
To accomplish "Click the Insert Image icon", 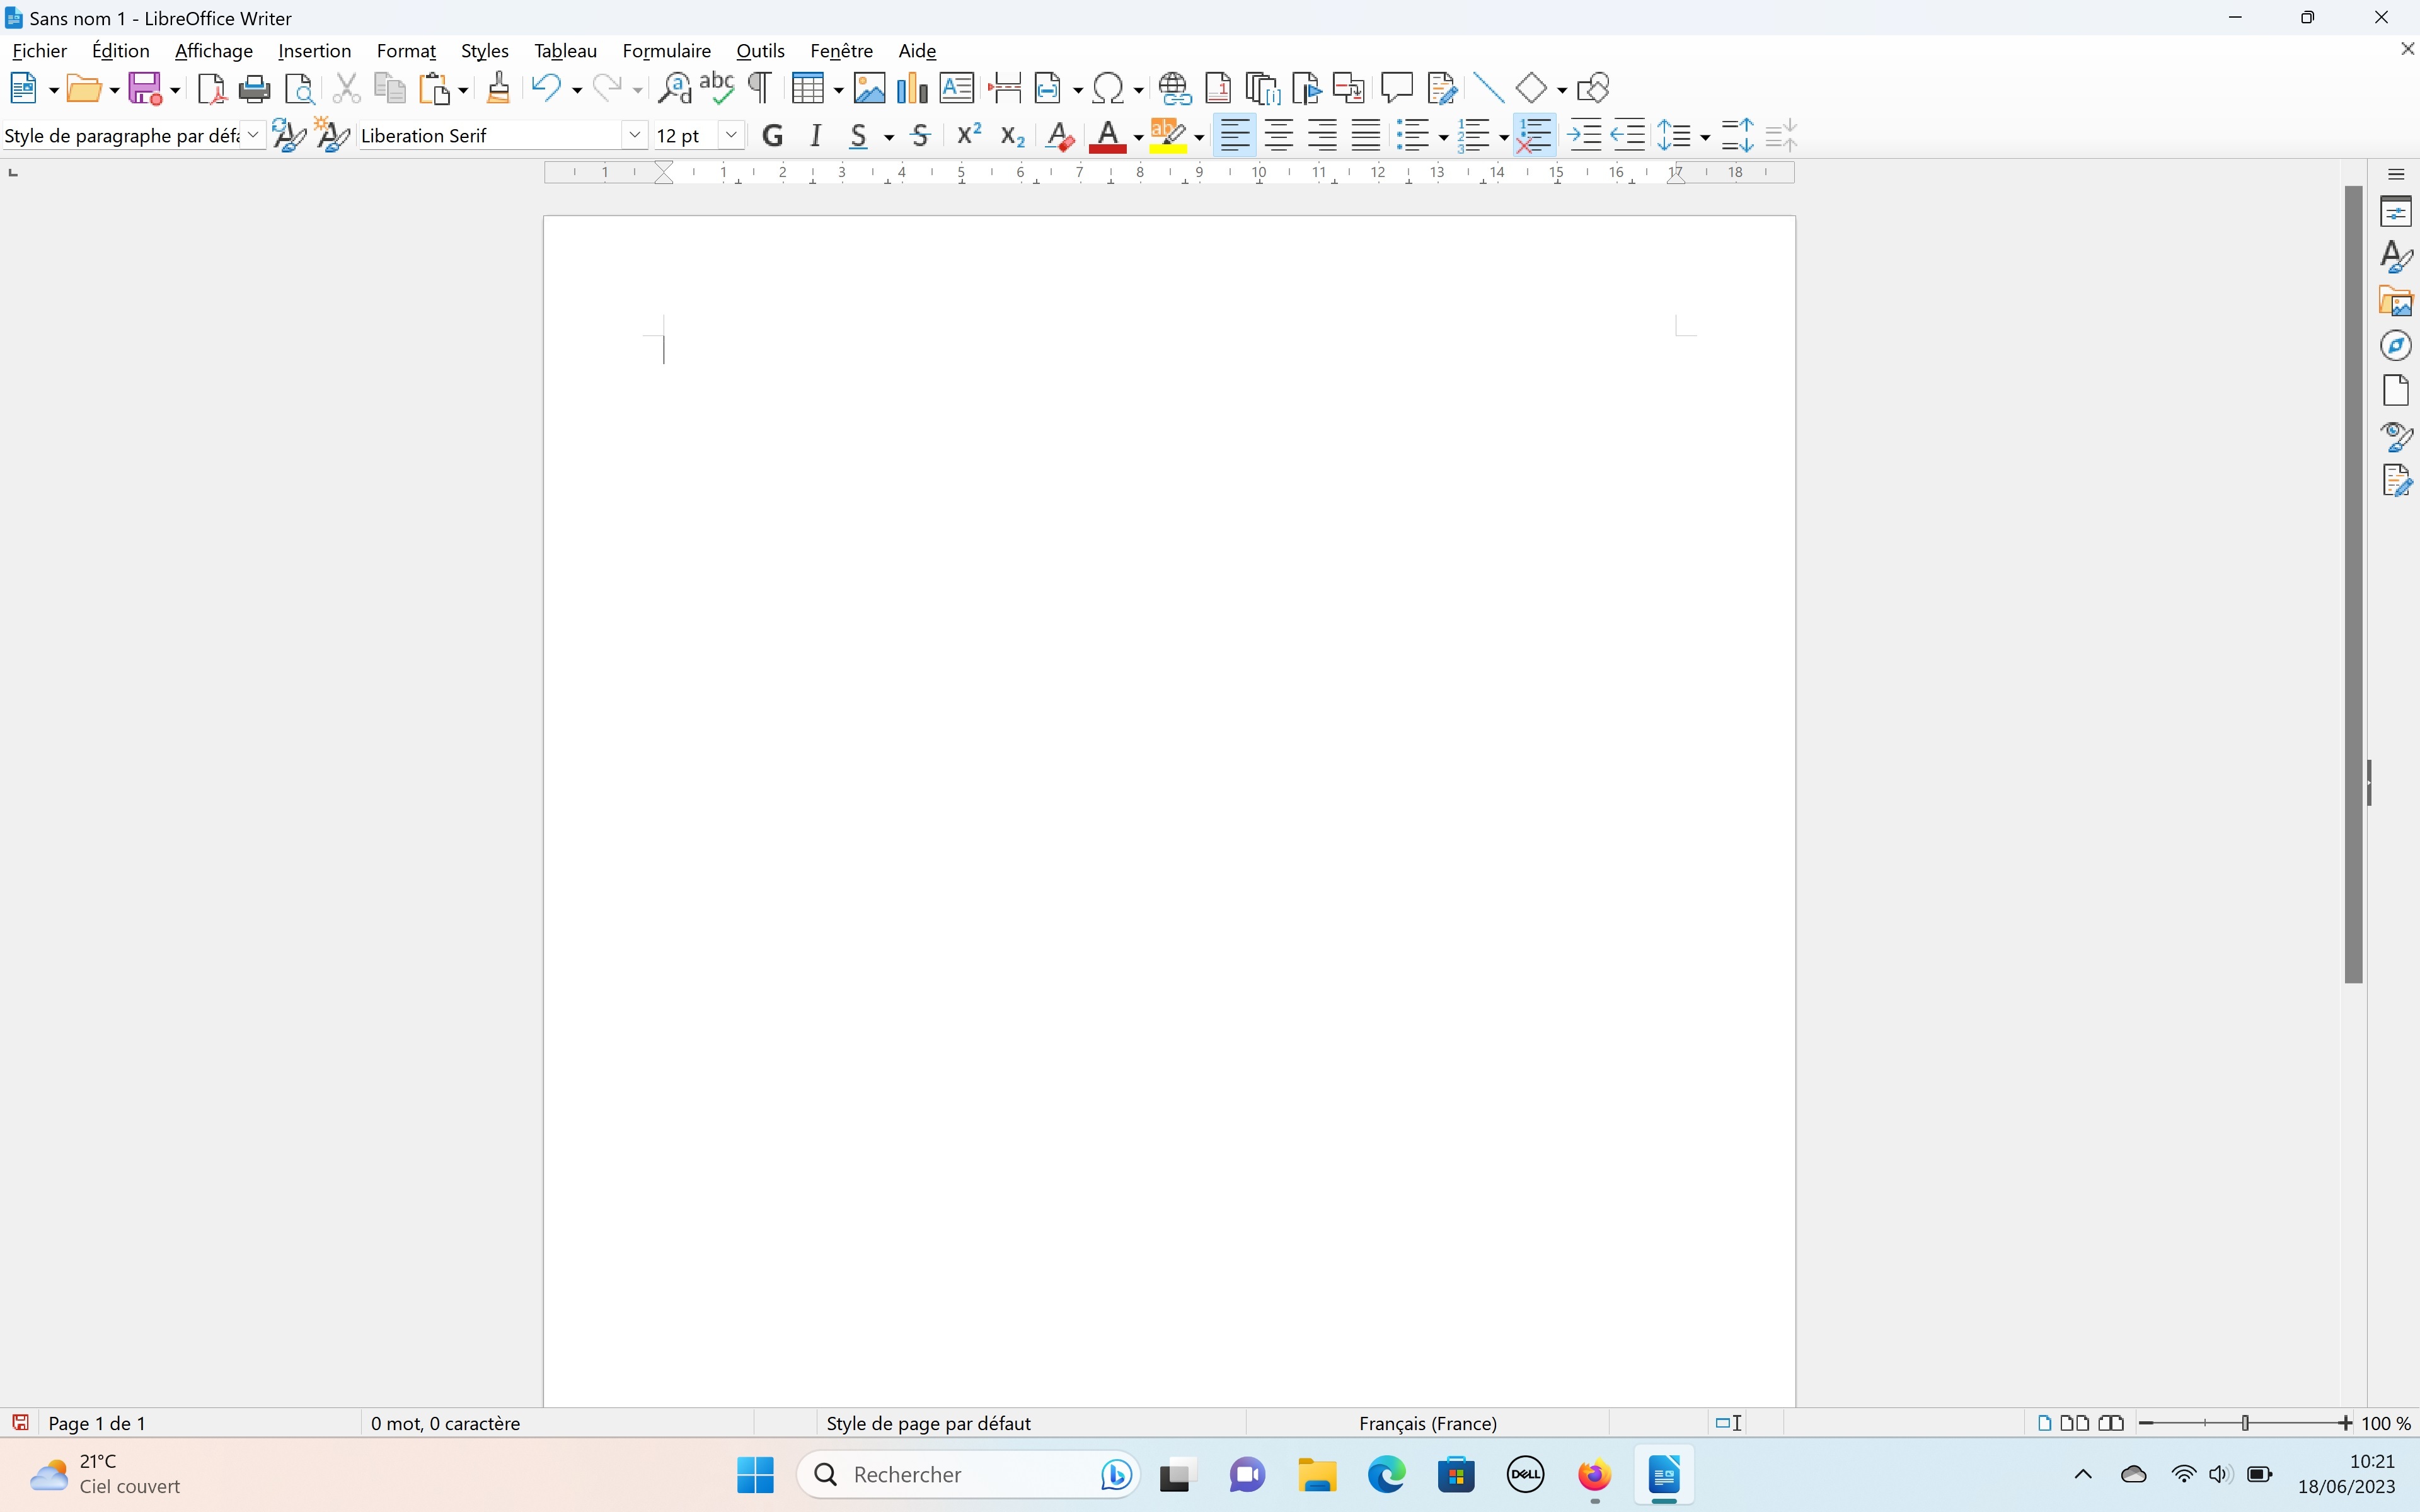I will [869, 89].
